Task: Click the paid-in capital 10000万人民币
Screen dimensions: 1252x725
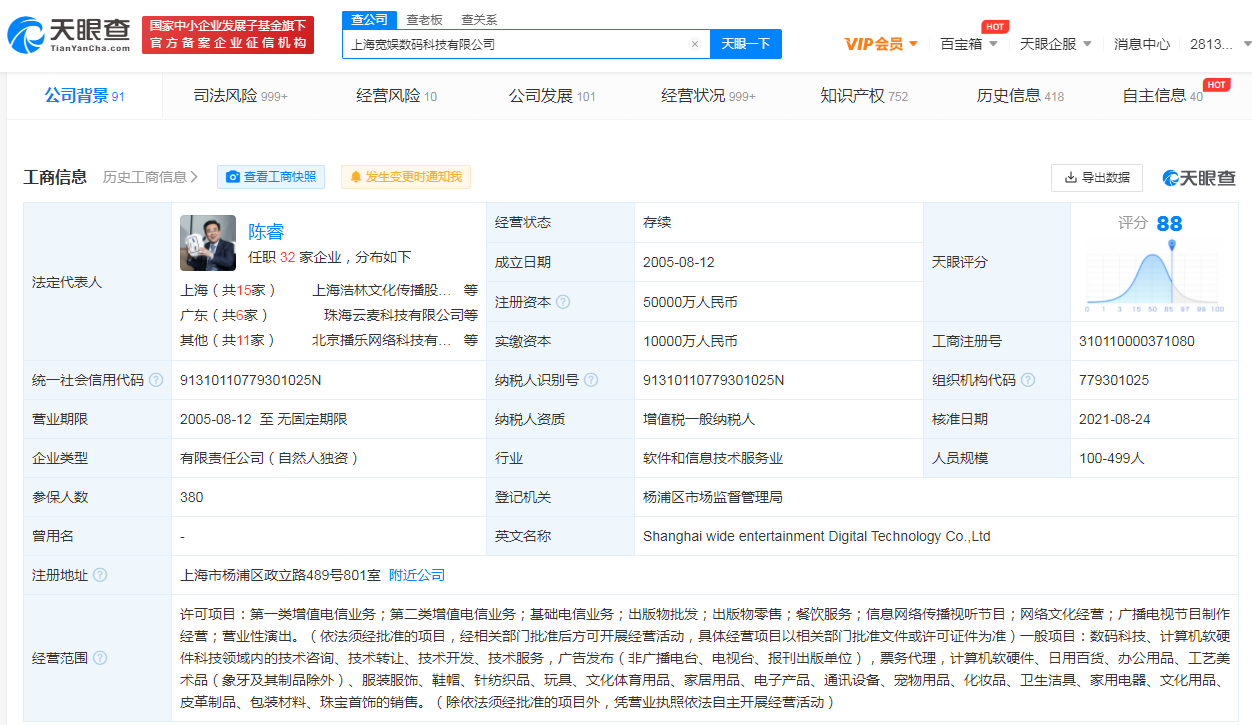Action: pyautogui.click(x=690, y=341)
